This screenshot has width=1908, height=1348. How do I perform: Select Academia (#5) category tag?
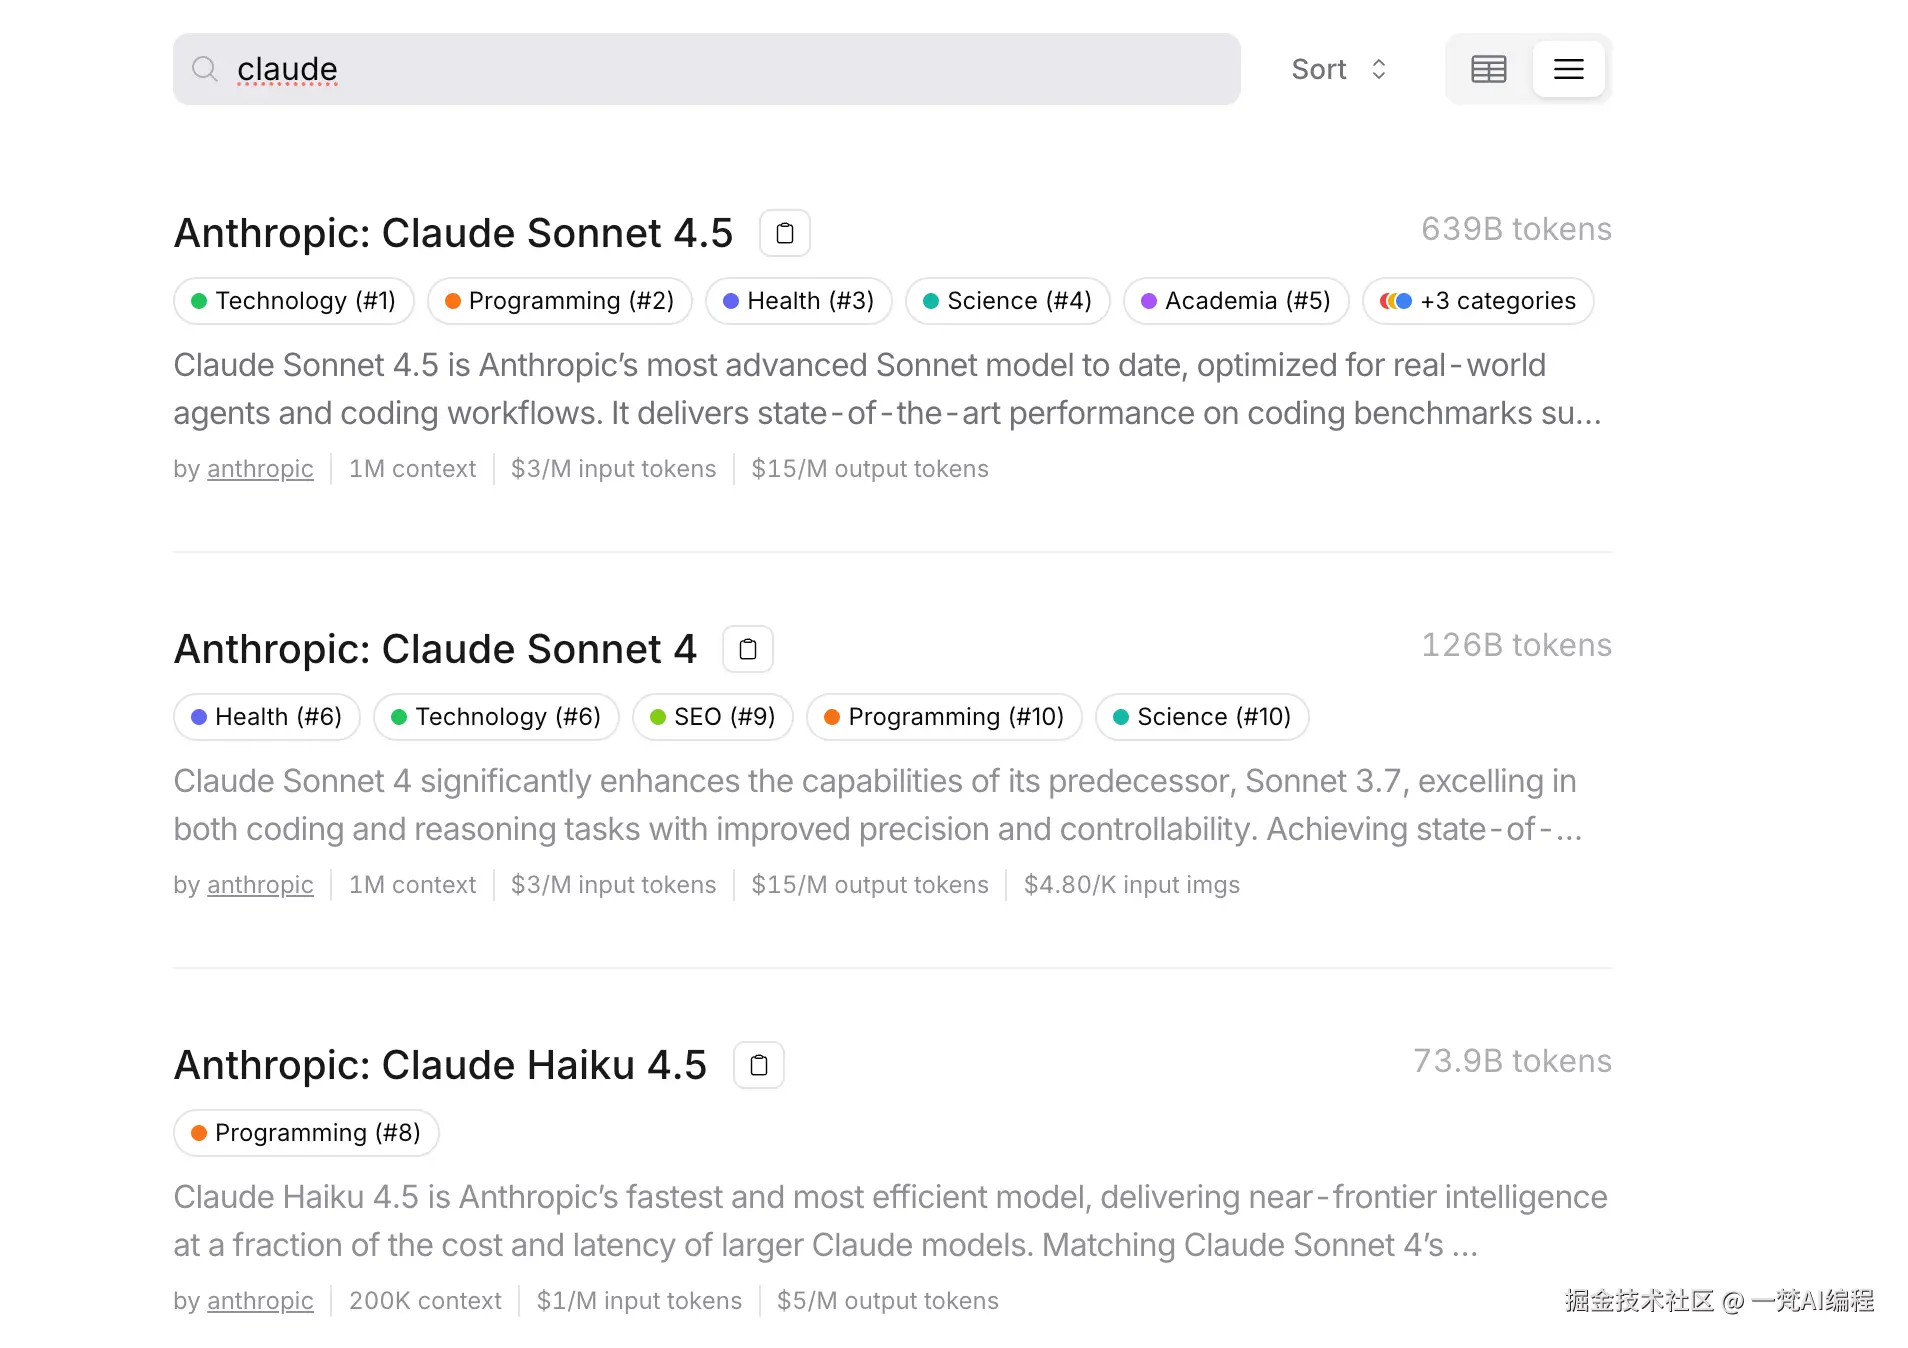click(1236, 301)
